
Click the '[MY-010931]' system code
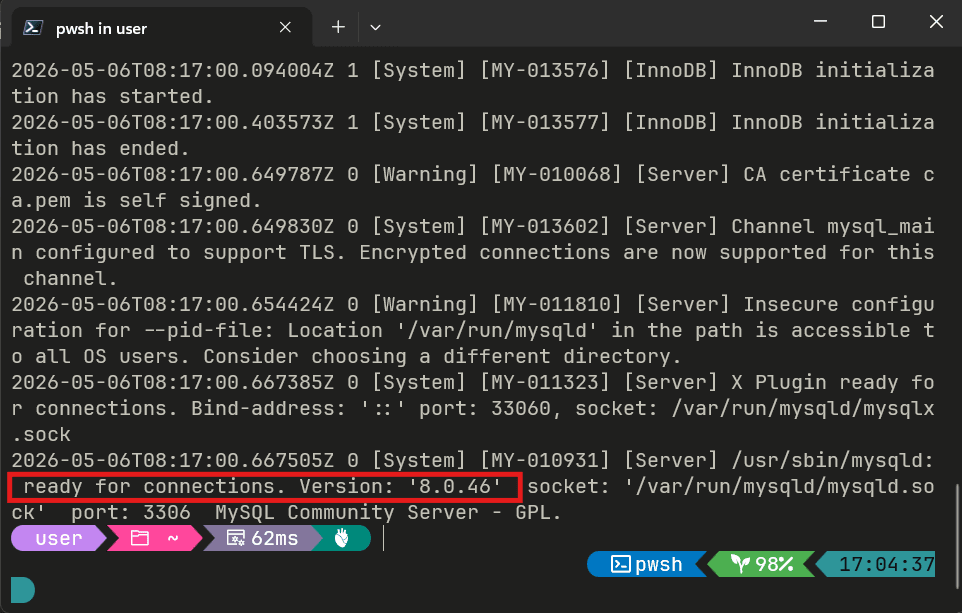[544, 460]
